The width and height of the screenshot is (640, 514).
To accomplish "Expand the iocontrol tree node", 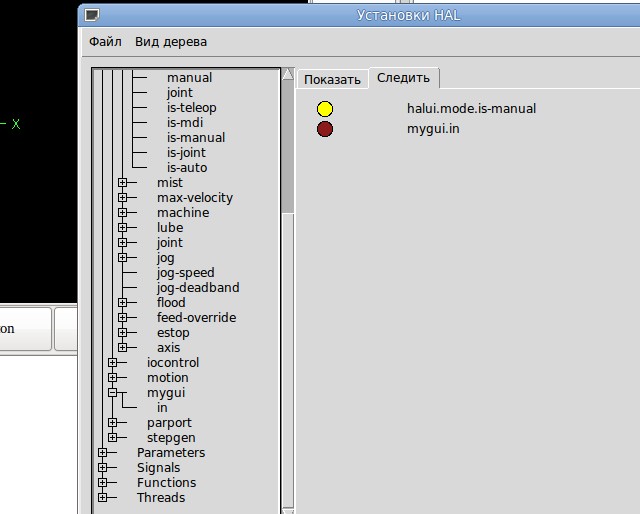I will point(113,363).
